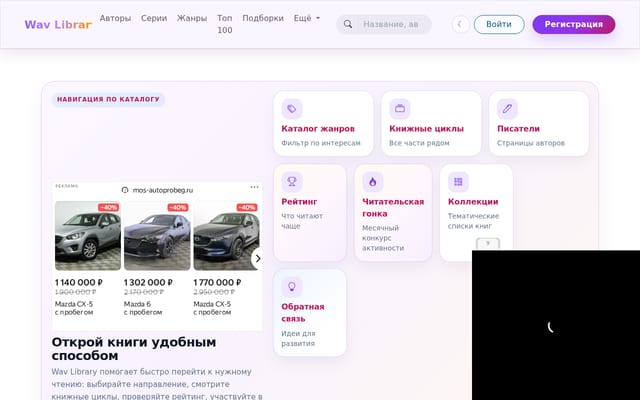The image size is (640, 400).
Task: Open the silver Mazda CX-5 car photo
Action: pyautogui.click(x=88, y=236)
